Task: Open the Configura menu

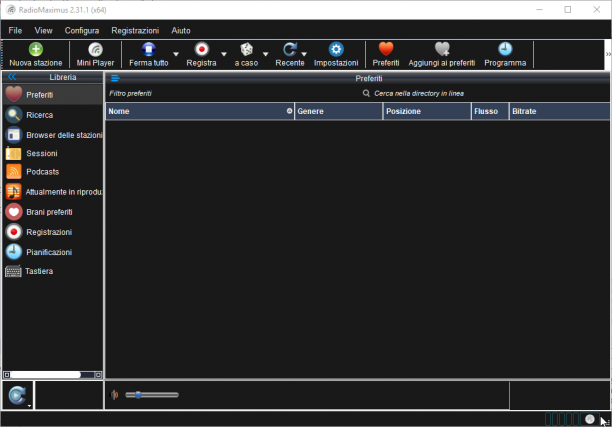Action: click(x=82, y=30)
